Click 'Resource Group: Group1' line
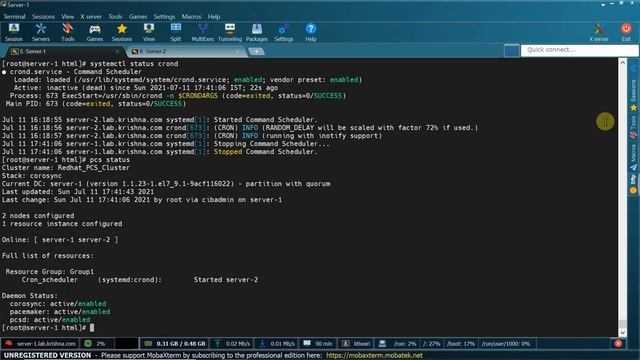 point(50,271)
